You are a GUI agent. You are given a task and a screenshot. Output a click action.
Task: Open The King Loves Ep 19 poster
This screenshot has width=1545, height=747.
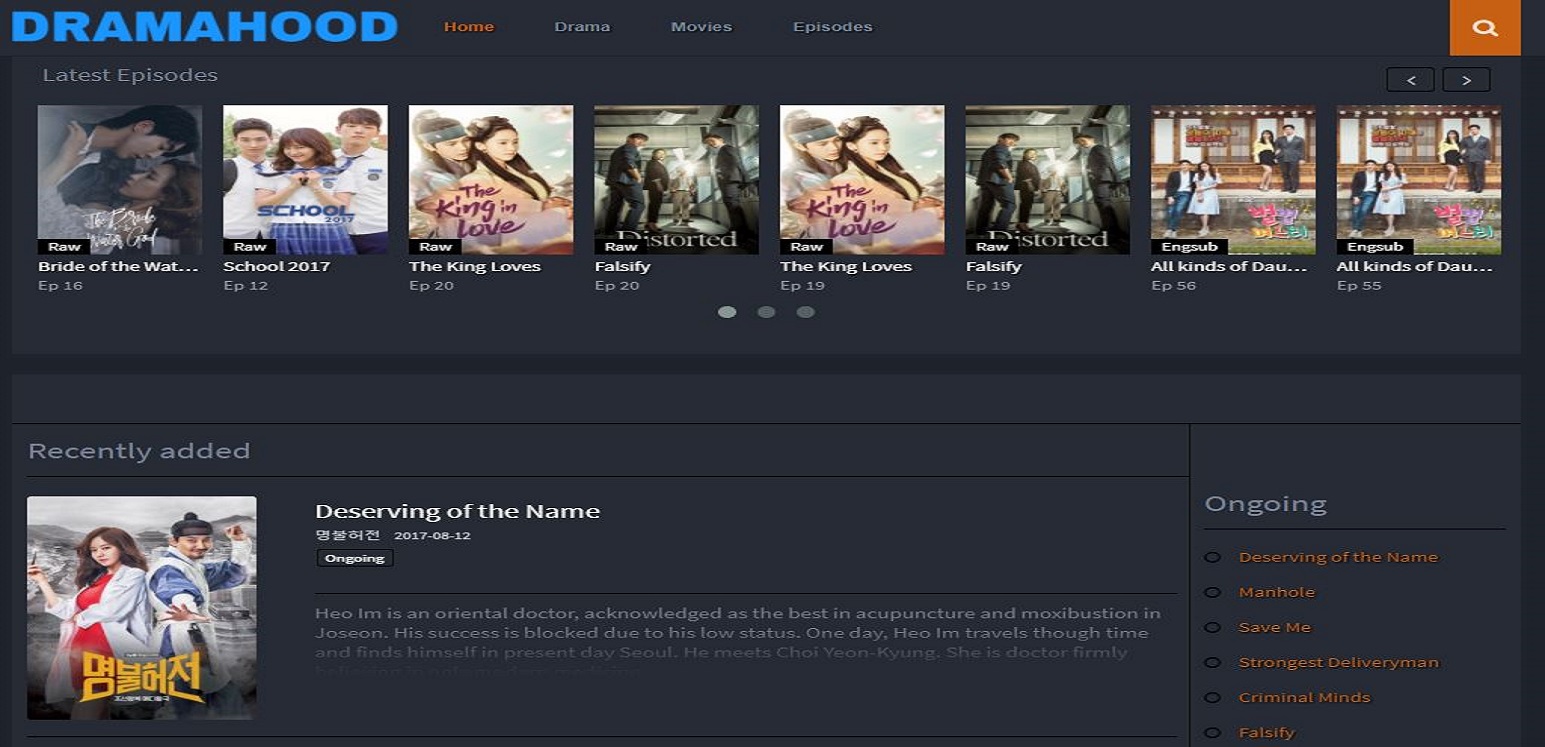pyautogui.click(x=862, y=180)
